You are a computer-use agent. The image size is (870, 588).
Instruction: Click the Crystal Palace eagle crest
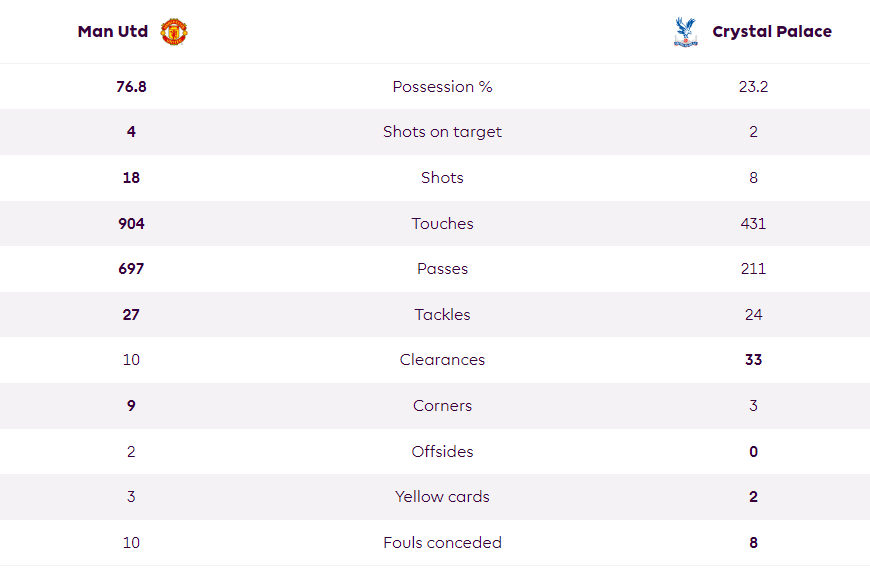click(x=685, y=32)
